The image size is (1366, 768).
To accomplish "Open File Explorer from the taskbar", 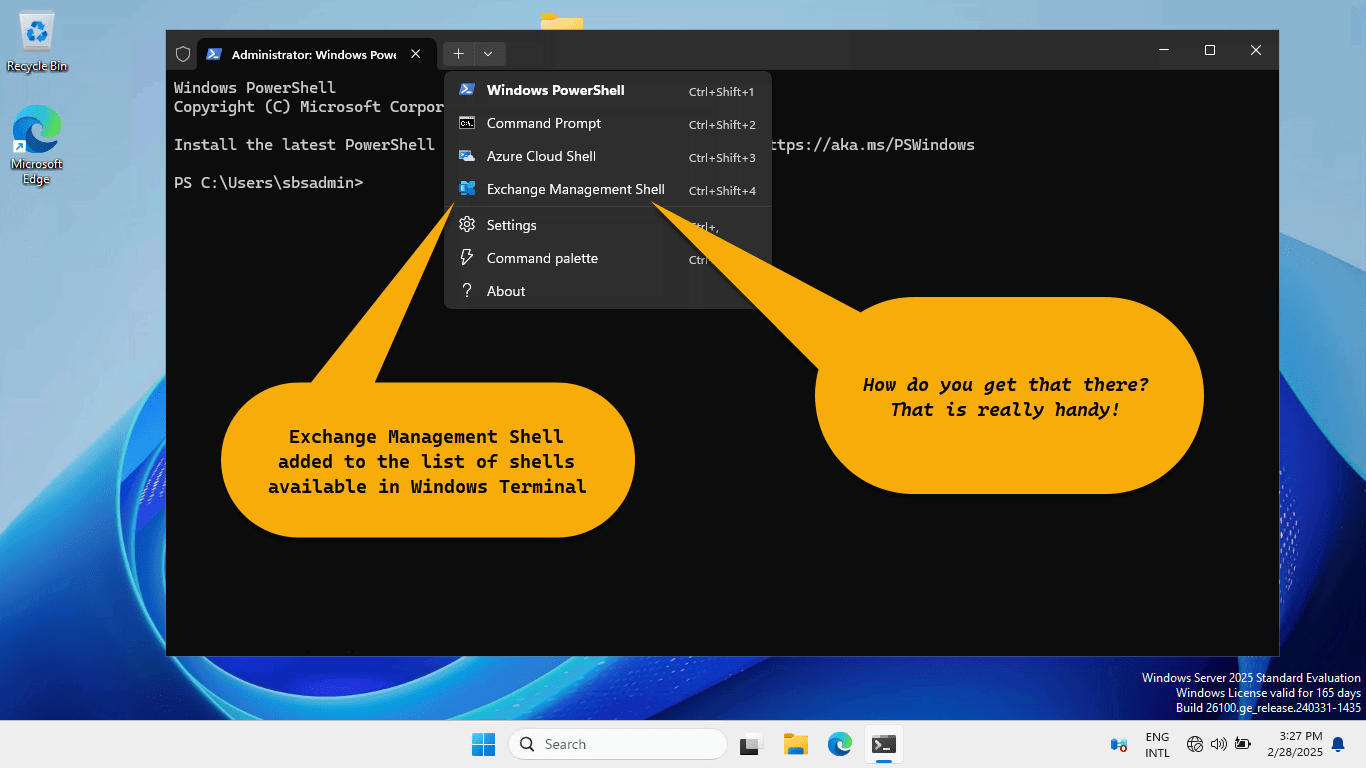I will click(x=795, y=744).
